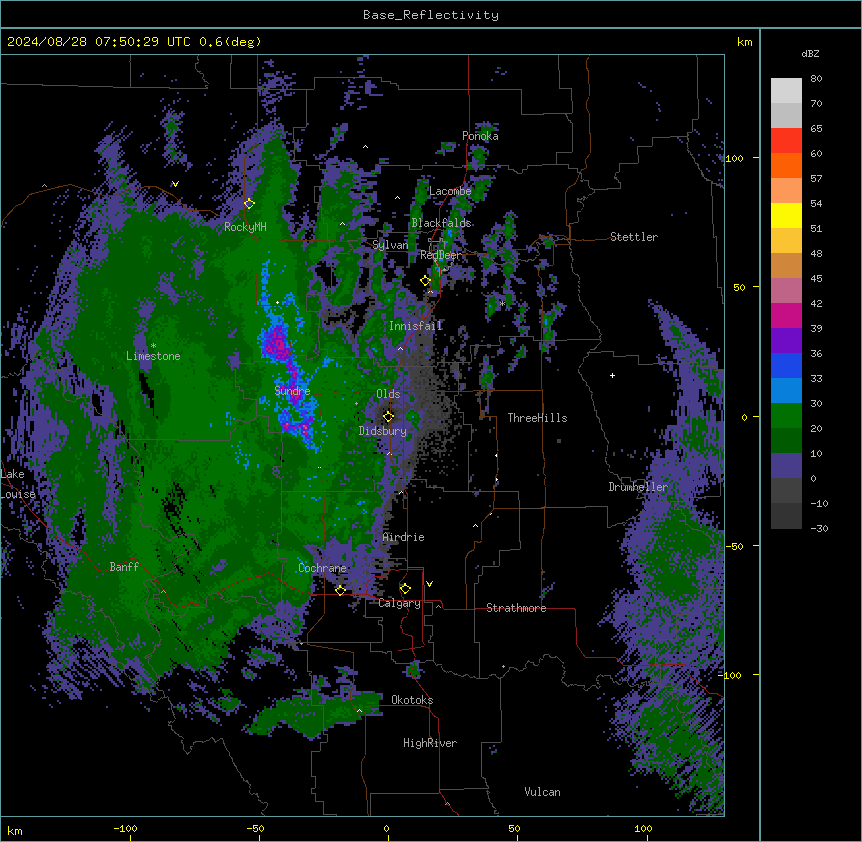Click the 100 tick label on bottom axis
862x842 pixels.
point(643,828)
